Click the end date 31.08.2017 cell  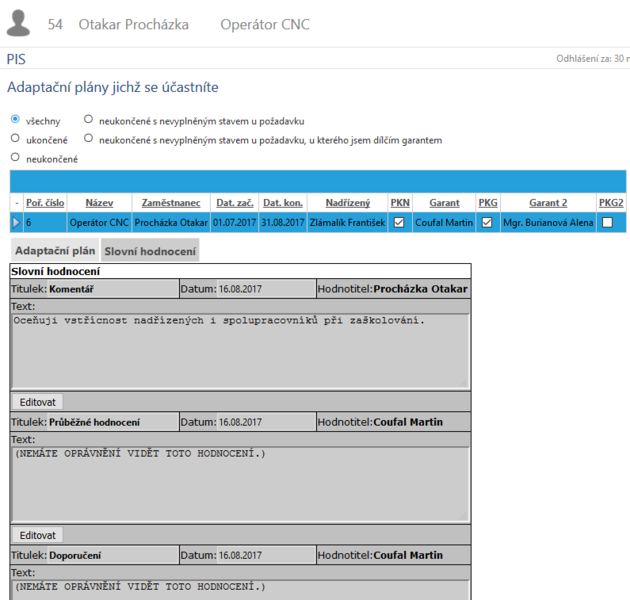(283, 223)
